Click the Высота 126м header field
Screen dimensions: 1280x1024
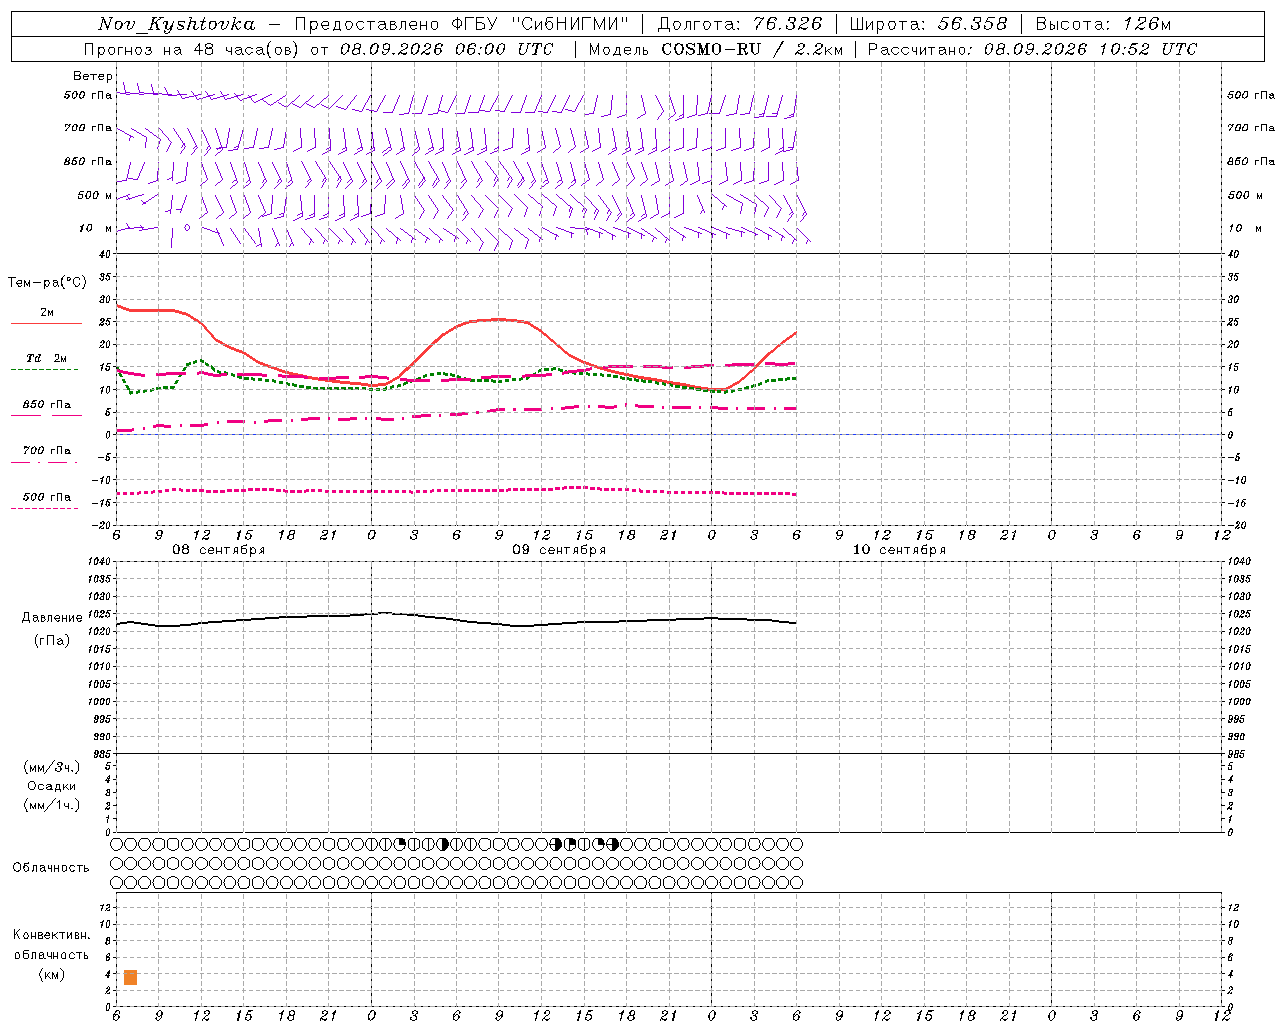pyautogui.click(x=1103, y=24)
